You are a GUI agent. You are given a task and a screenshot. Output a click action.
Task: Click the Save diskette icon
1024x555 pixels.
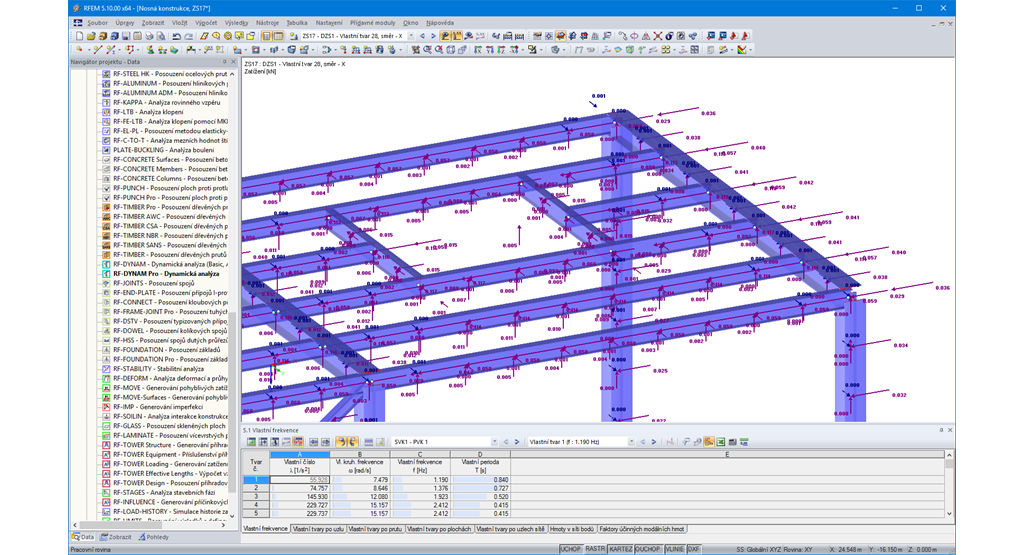(126, 36)
